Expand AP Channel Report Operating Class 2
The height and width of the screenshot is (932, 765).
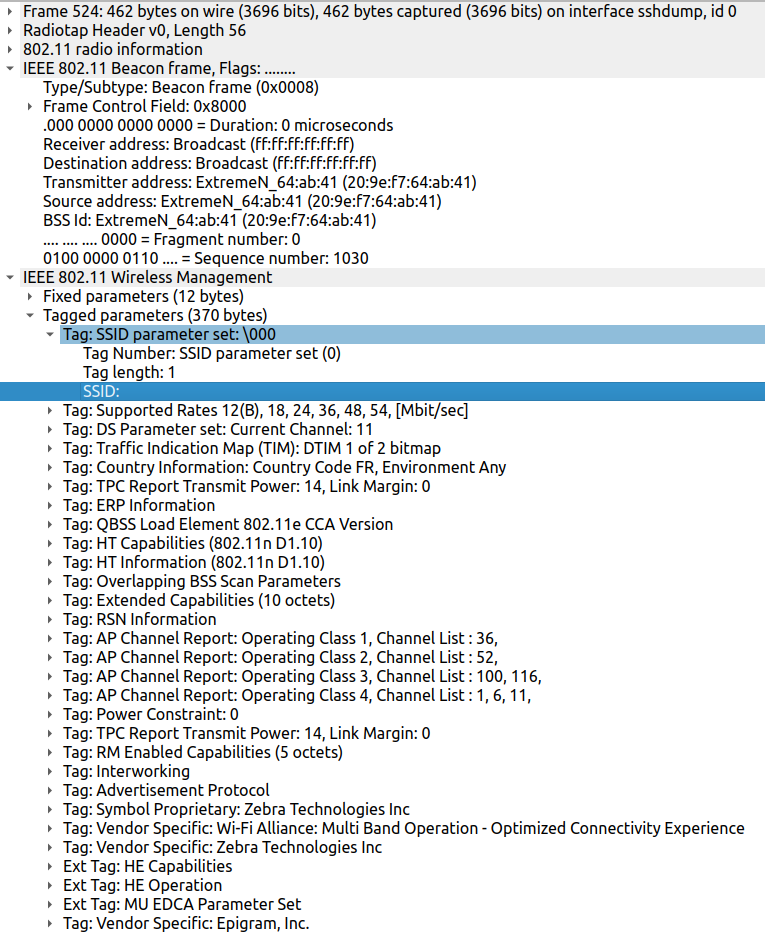pos(50,658)
